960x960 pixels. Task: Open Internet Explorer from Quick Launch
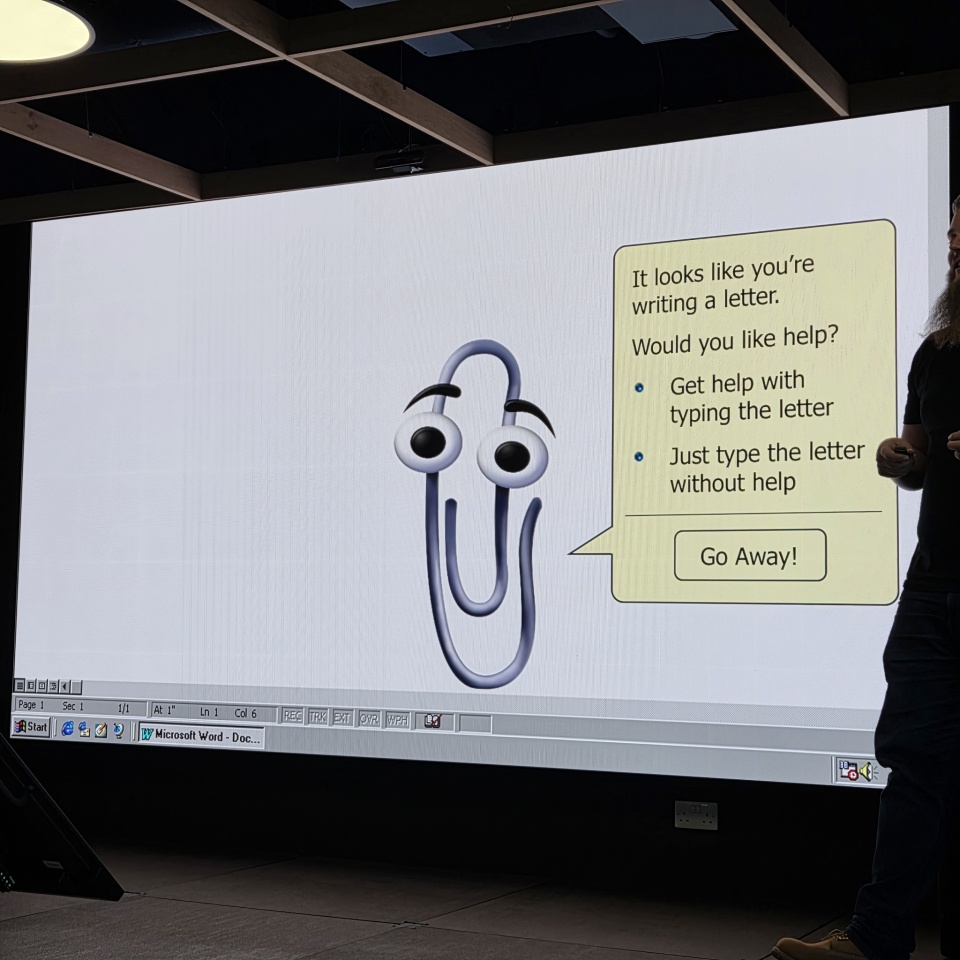point(67,729)
